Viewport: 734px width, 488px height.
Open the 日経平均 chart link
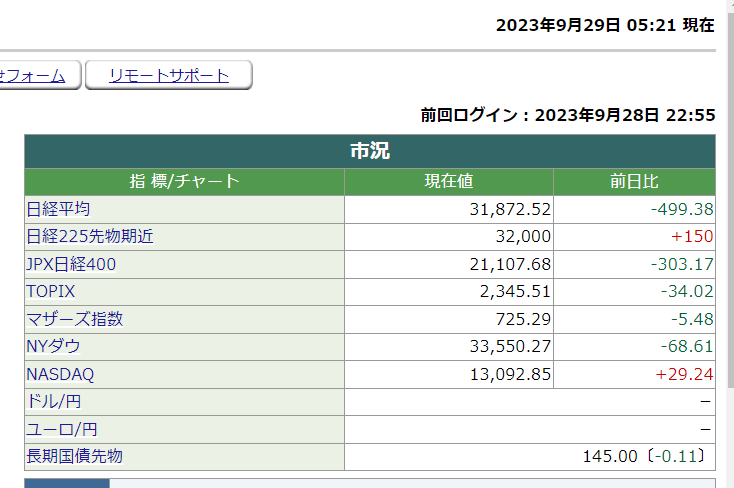(58, 209)
